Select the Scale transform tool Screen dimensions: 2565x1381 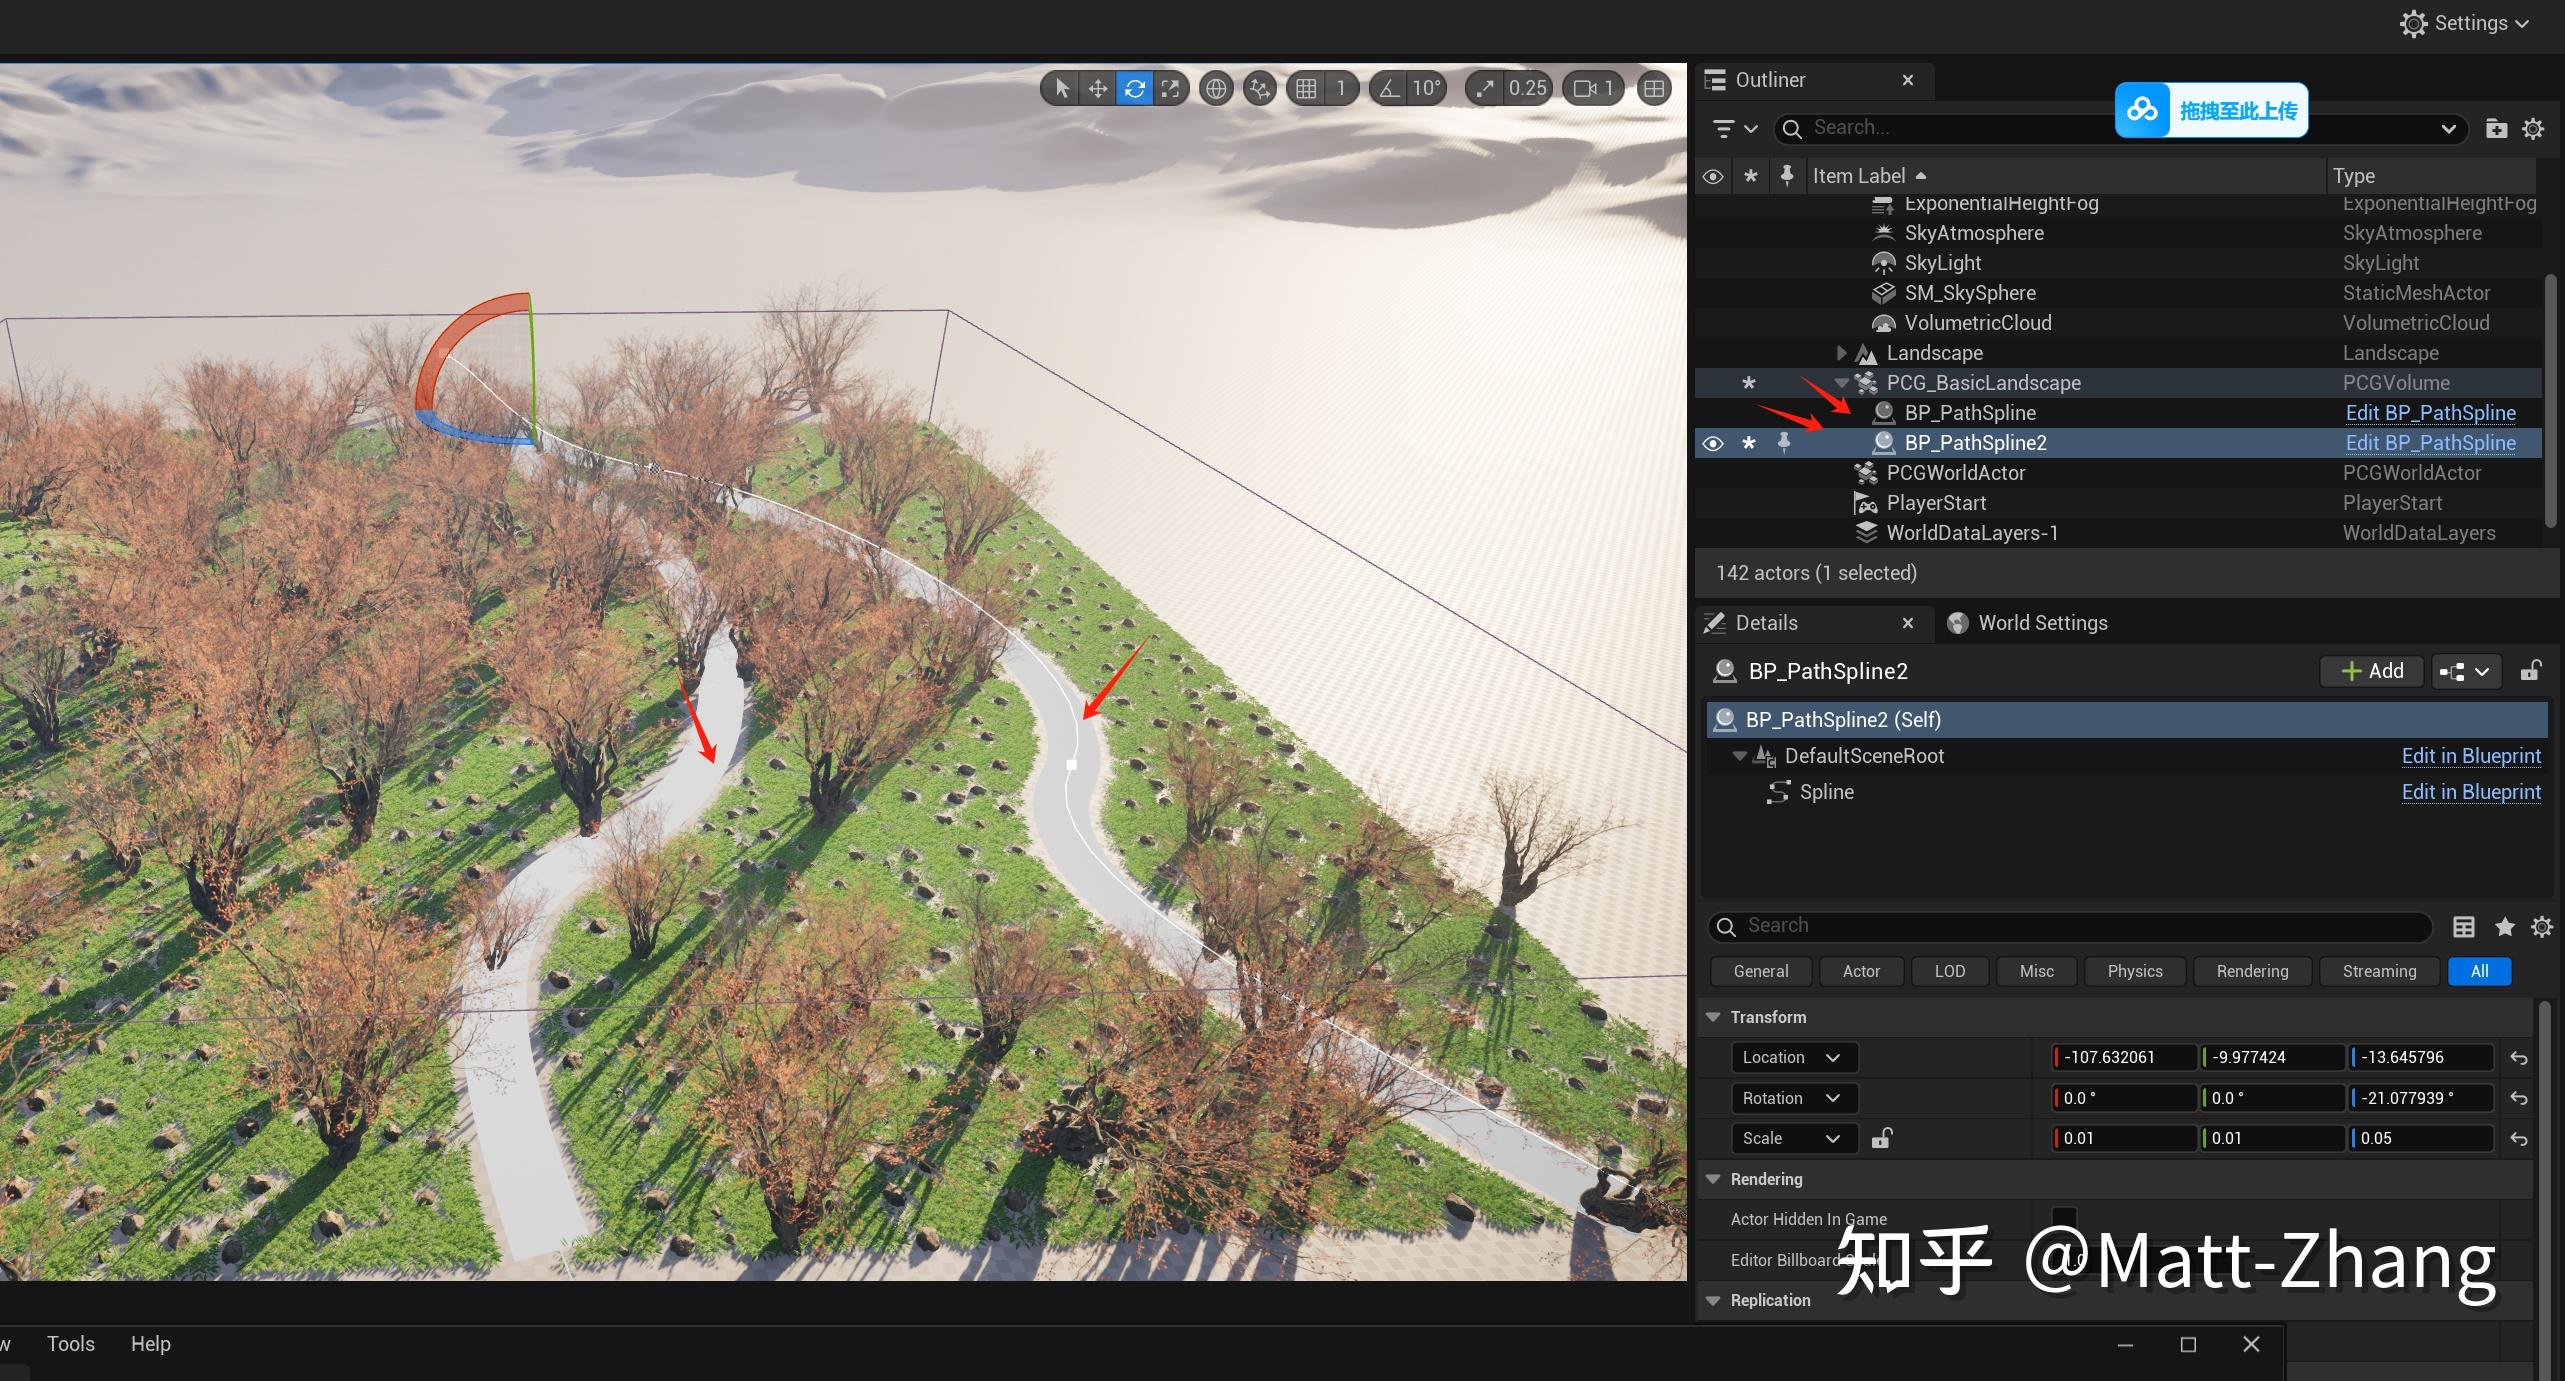[1171, 88]
